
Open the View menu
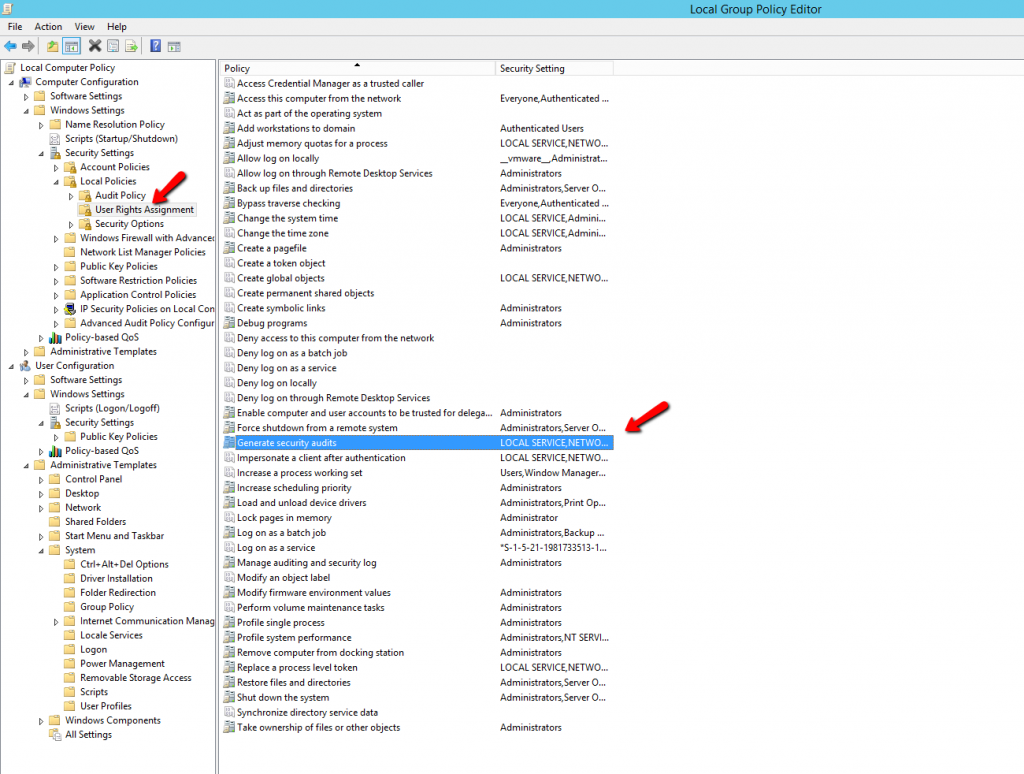84,26
